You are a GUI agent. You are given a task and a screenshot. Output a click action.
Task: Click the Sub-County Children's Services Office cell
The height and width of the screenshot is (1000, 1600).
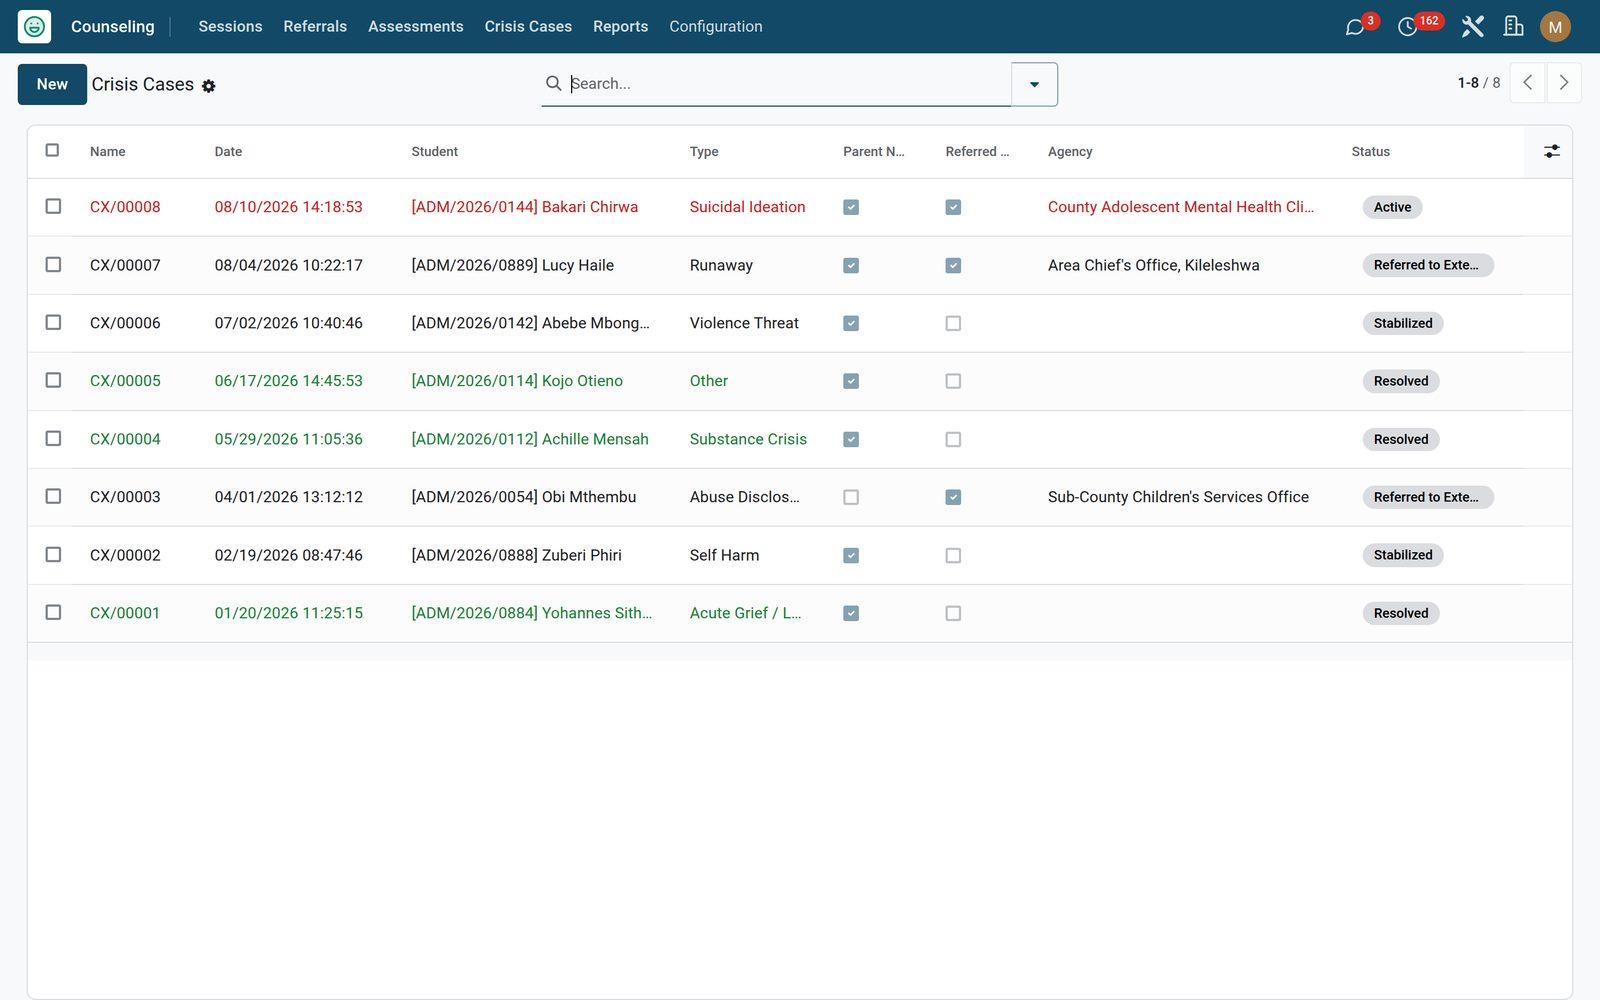1178,497
